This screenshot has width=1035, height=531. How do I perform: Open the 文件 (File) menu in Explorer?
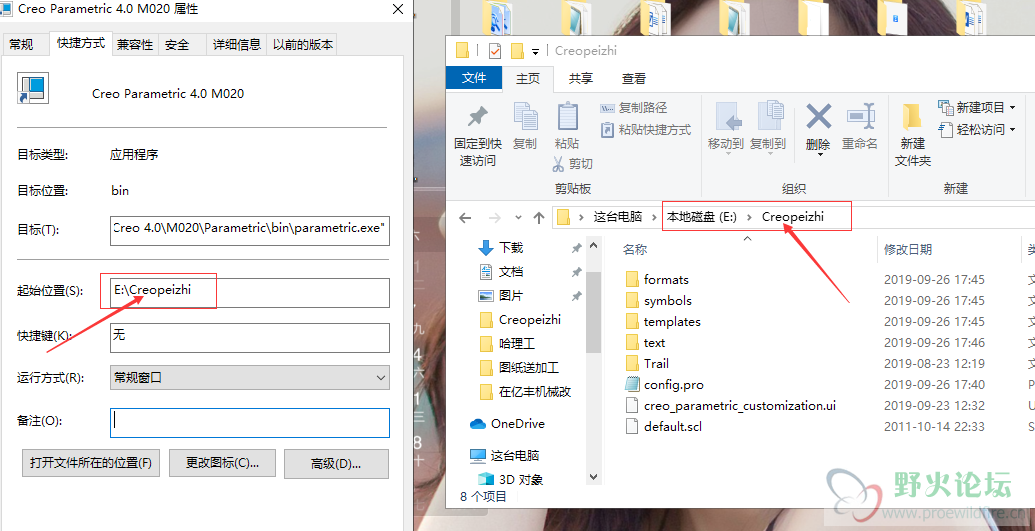point(474,78)
